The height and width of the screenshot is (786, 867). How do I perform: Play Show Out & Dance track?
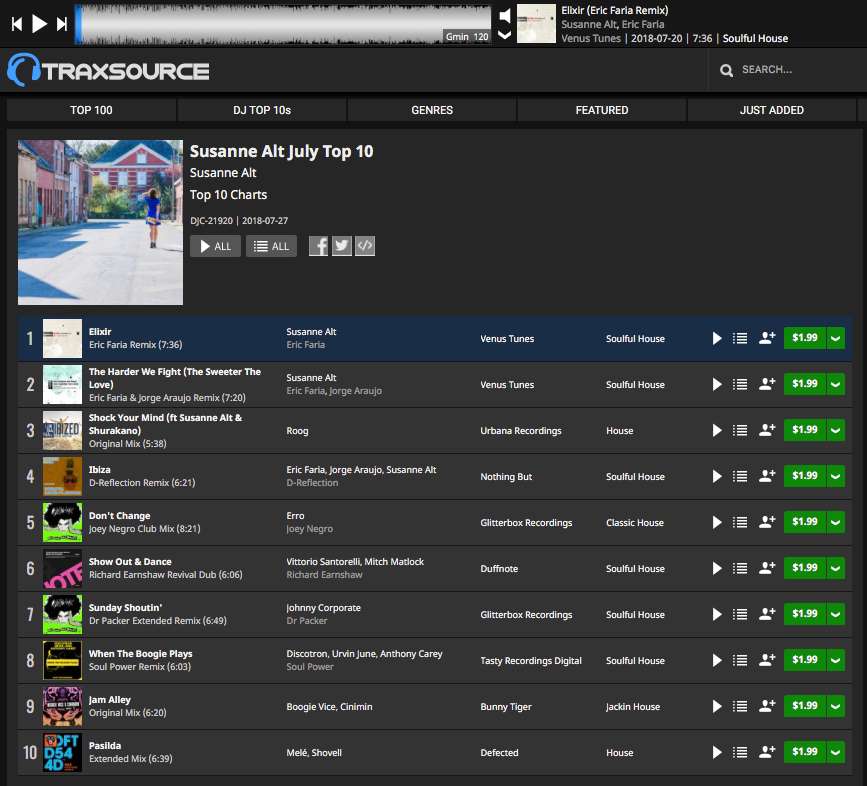pos(717,568)
